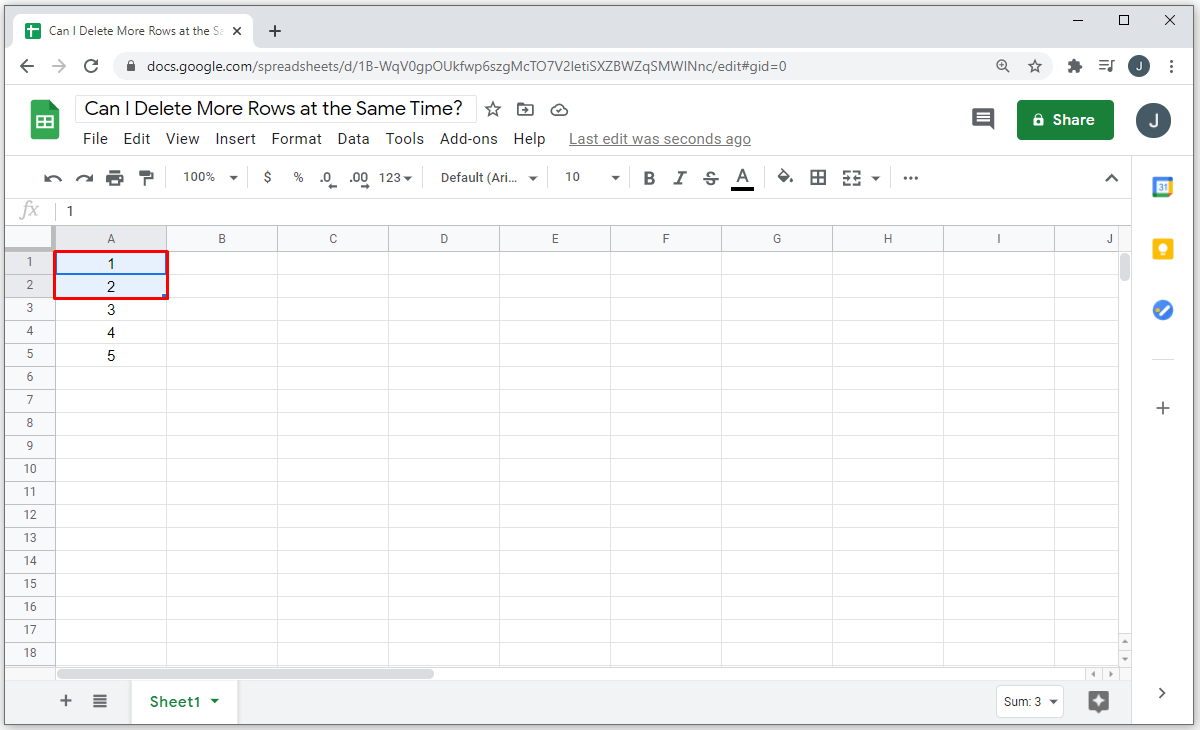Viewport: 1200px width, 730px height.
Task: Open the Format menu
Action: pos(296,139)
